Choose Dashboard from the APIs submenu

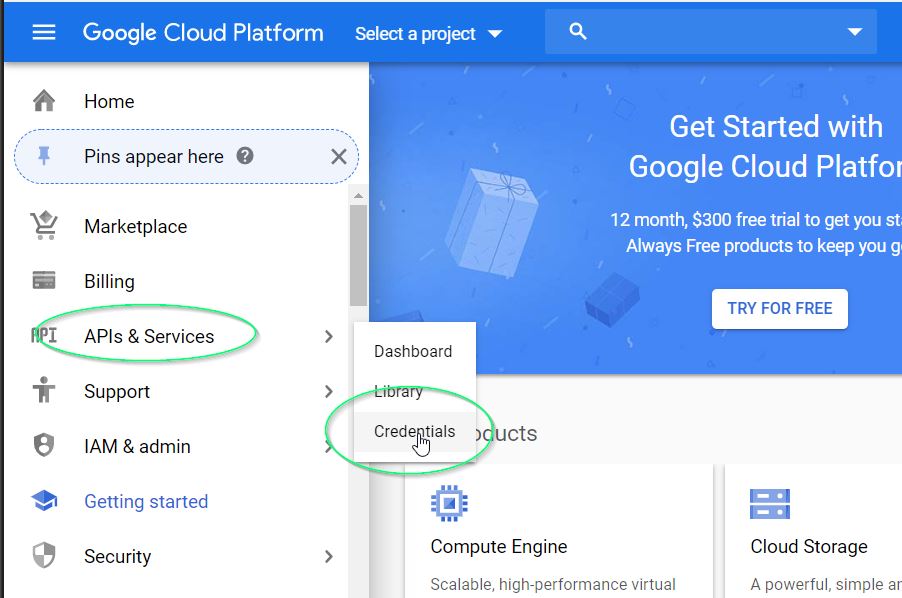414,351
